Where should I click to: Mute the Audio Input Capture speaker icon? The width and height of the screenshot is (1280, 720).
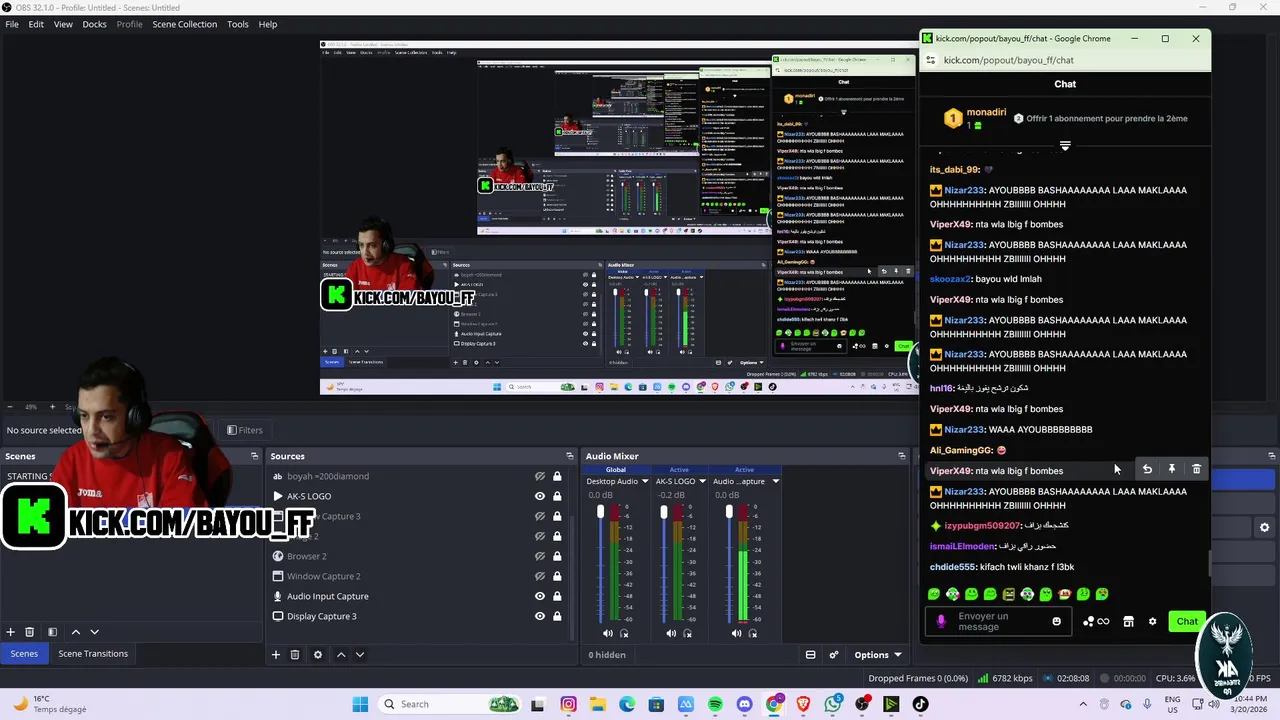pyautogui.click(x=736, y=633)
